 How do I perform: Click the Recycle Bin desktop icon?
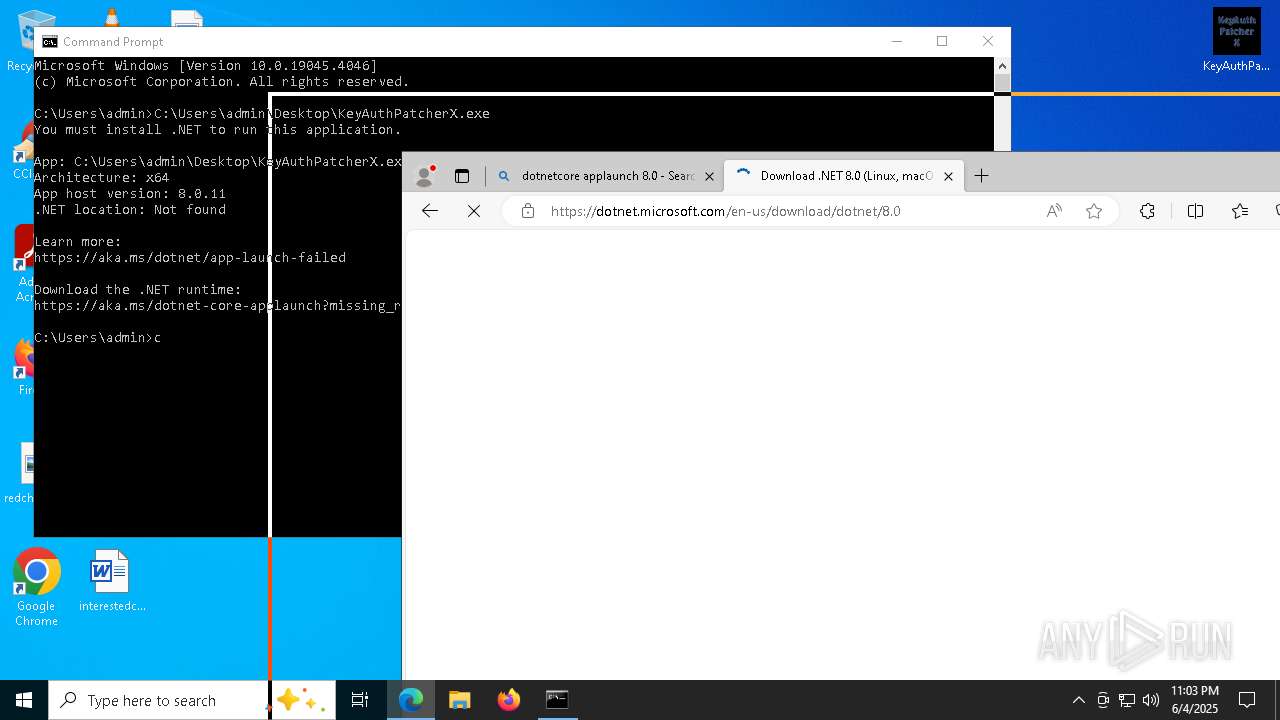pos(20,41)
